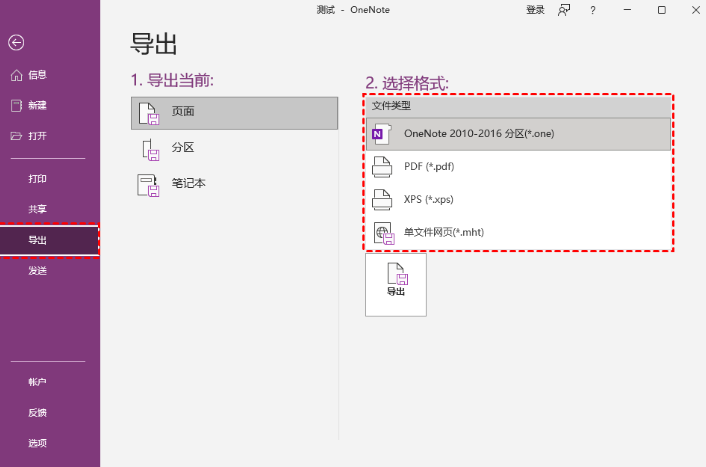This screenshot has width=706, height=467.
Task: Choose 页面 as export scope
Action: coord(235,113)
